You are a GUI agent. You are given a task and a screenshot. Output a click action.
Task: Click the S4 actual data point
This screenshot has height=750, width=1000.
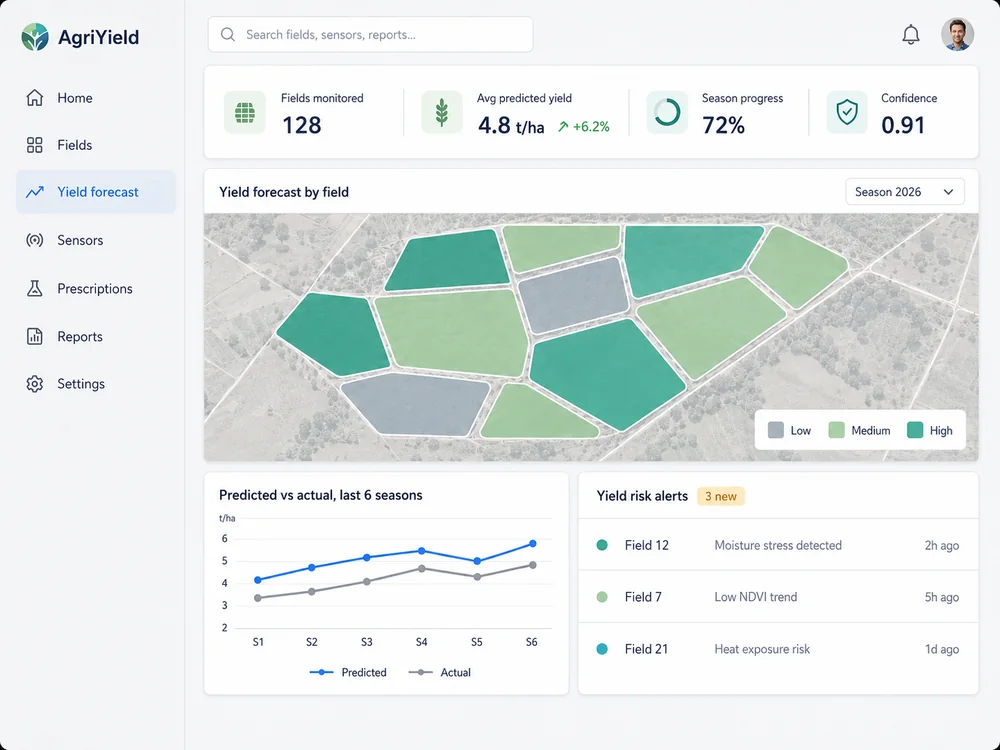coord(422,568)
